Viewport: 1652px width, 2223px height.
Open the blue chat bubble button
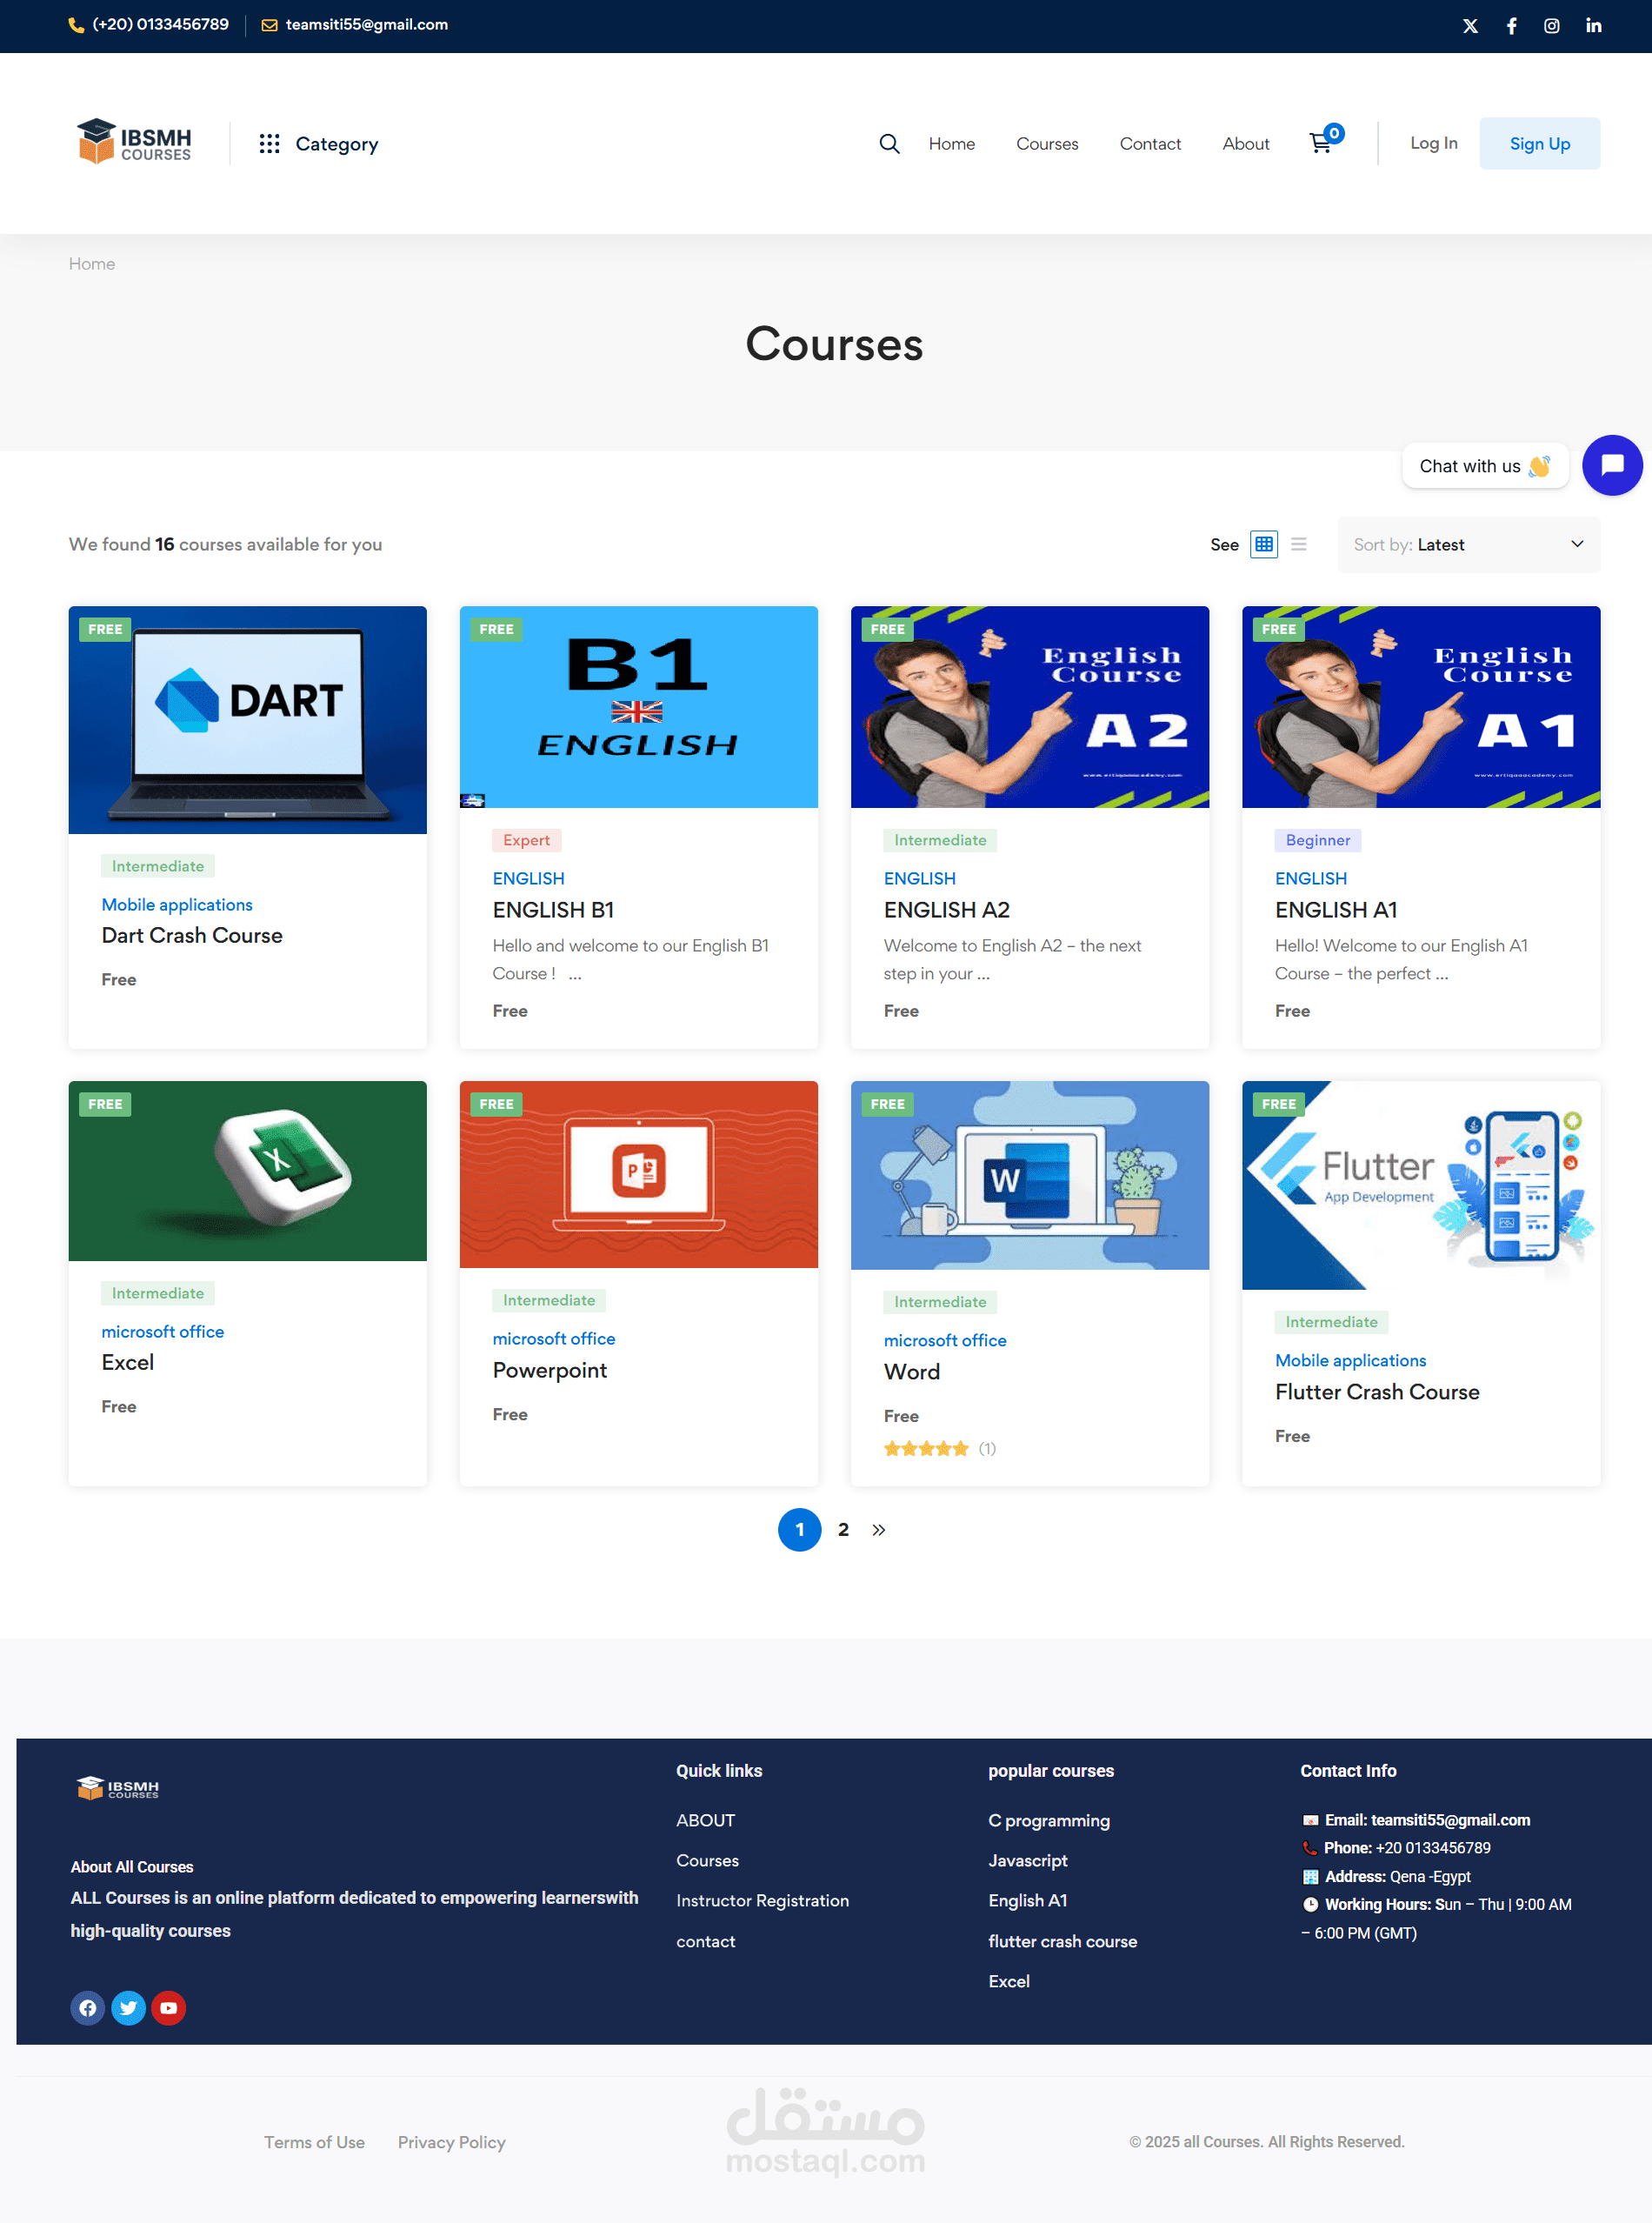1612,465
